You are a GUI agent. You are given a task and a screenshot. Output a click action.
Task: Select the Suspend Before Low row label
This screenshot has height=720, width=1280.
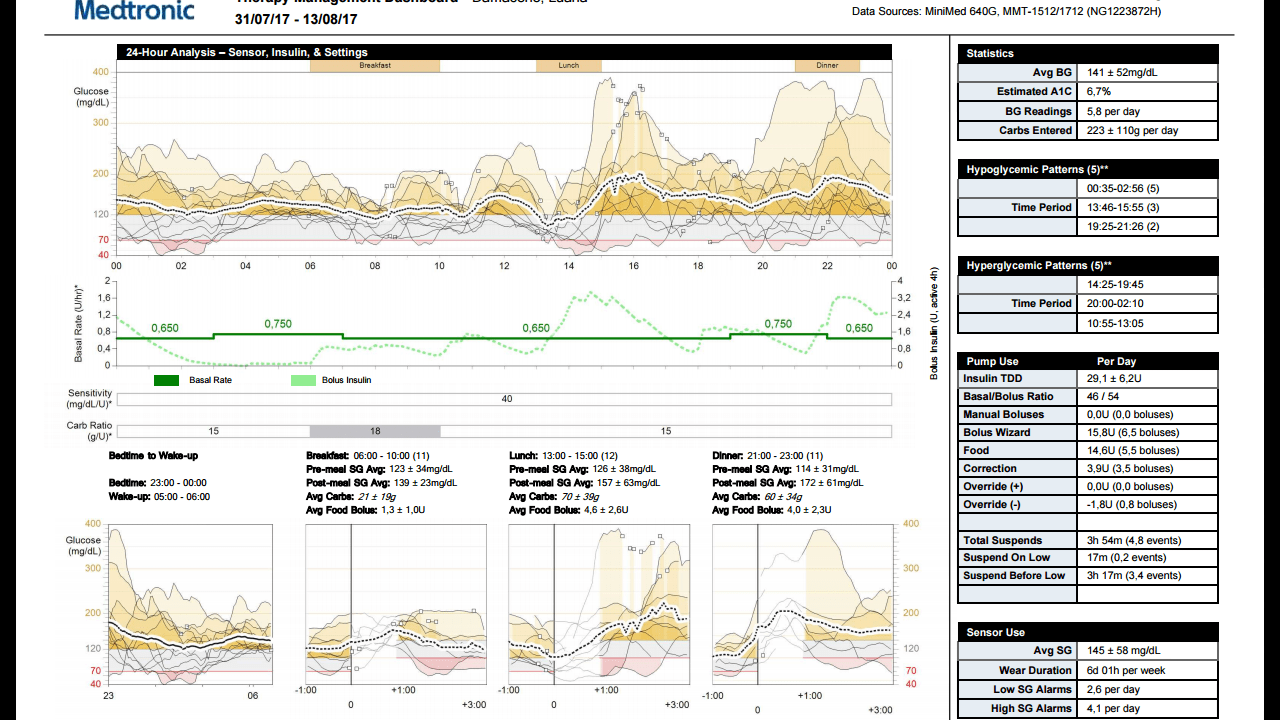coord(1016,576)
